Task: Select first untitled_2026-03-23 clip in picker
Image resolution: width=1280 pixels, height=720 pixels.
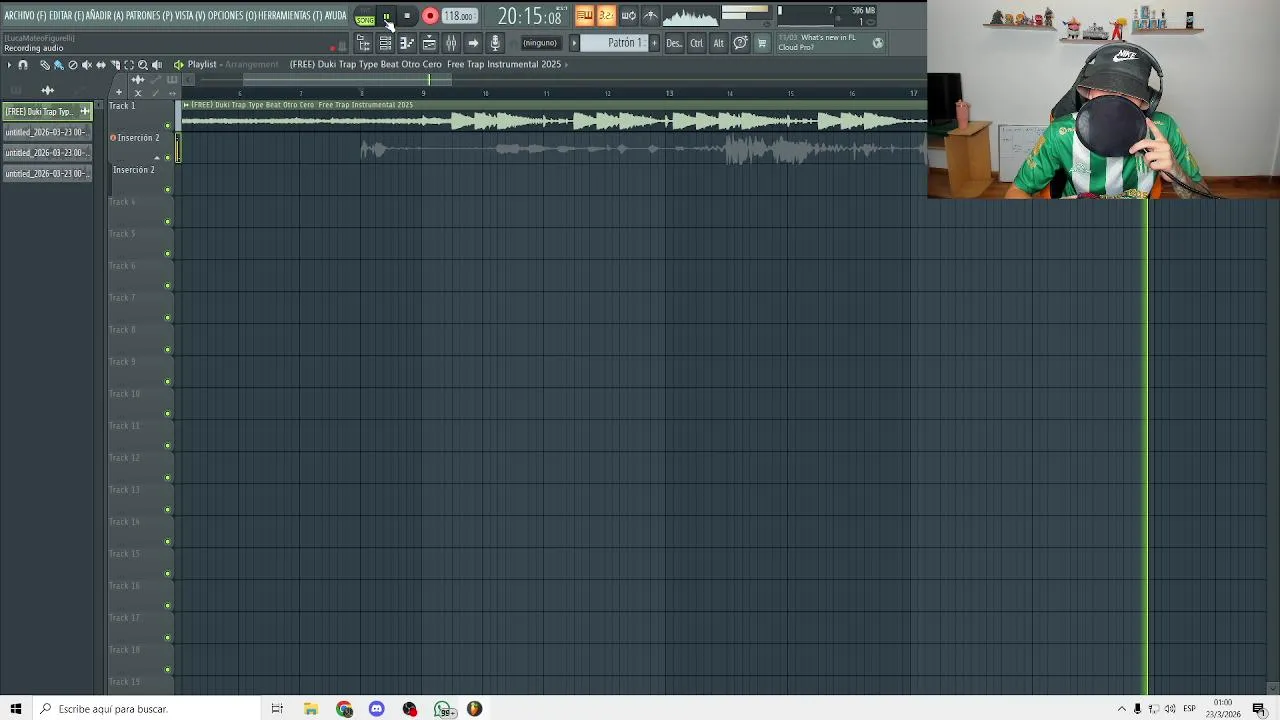Action: click(46, 132)
